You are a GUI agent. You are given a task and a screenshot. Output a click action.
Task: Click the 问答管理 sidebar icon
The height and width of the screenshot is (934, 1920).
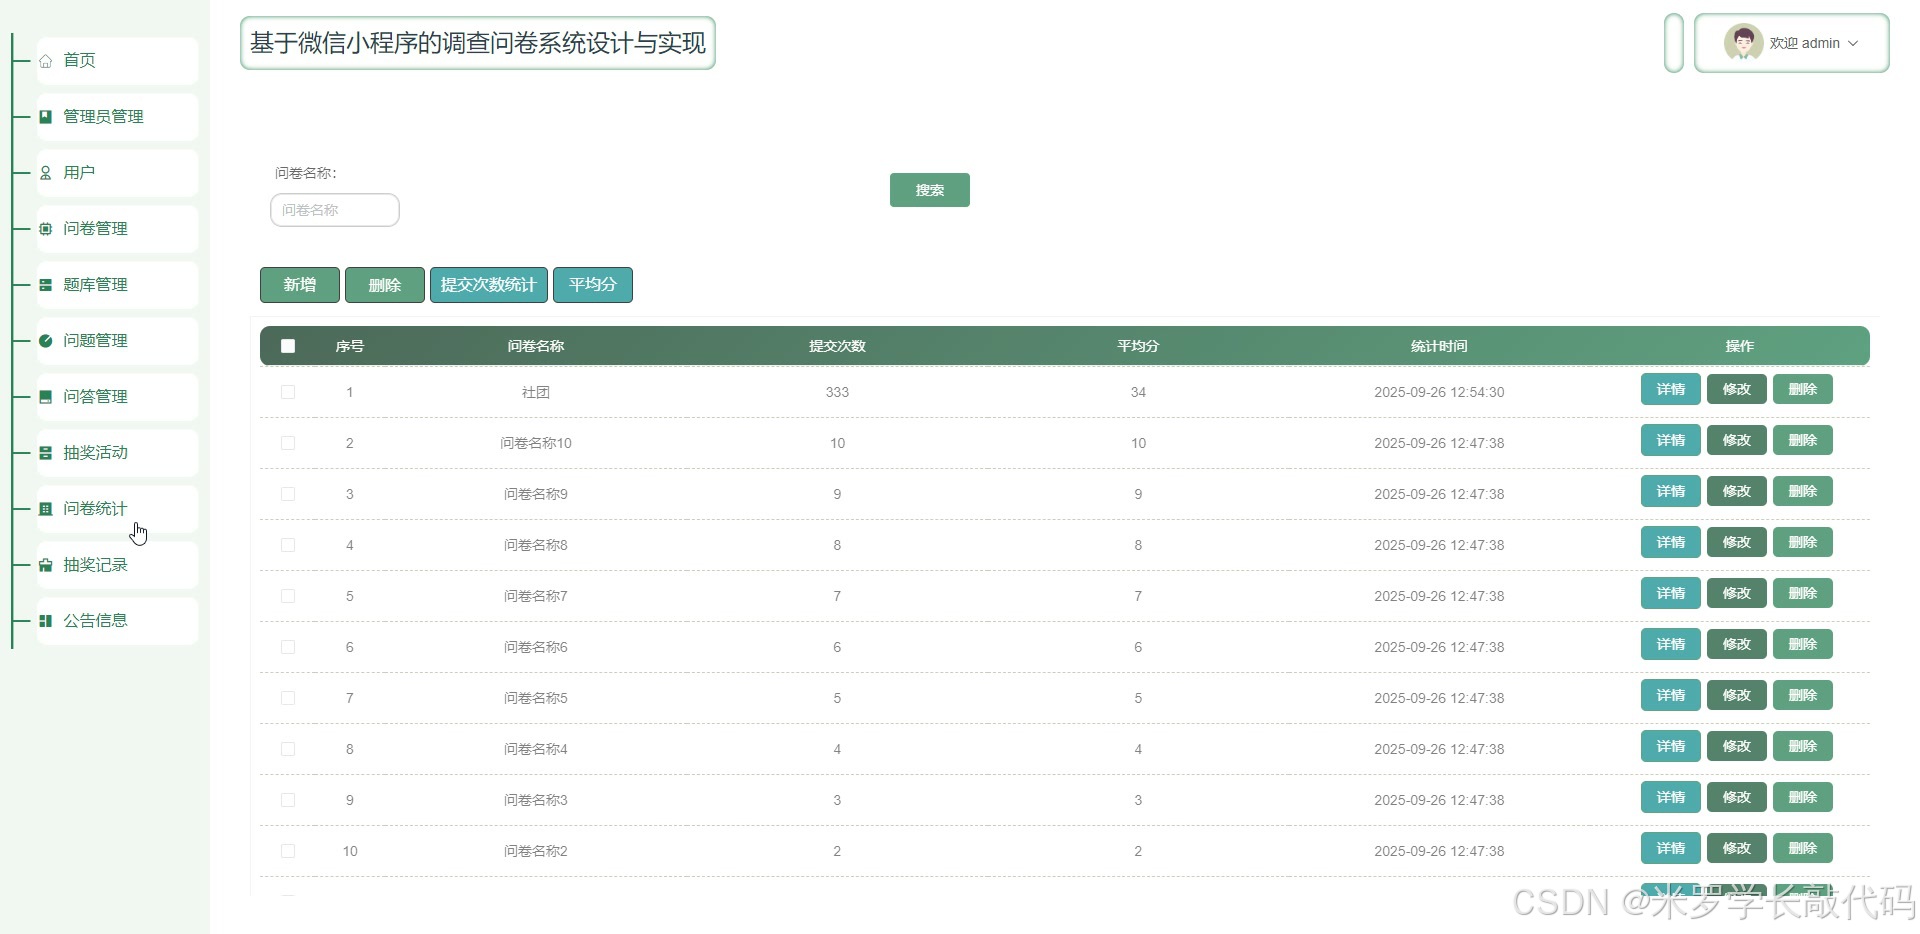click(46, 397)
